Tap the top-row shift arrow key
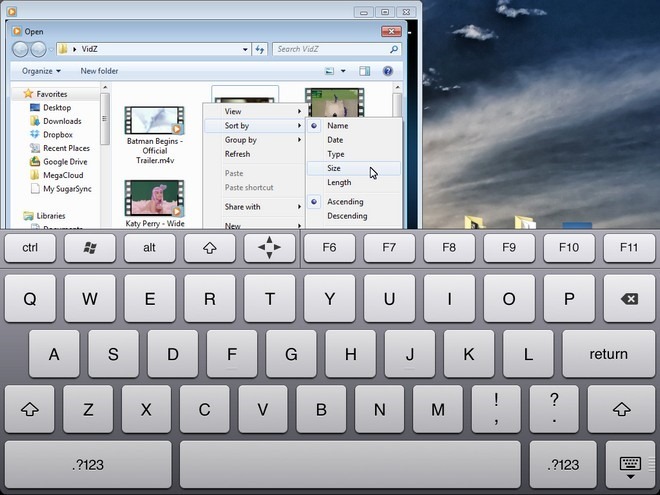Image resolution: width=660 pixels, height=495 pixels. point(210,248)
